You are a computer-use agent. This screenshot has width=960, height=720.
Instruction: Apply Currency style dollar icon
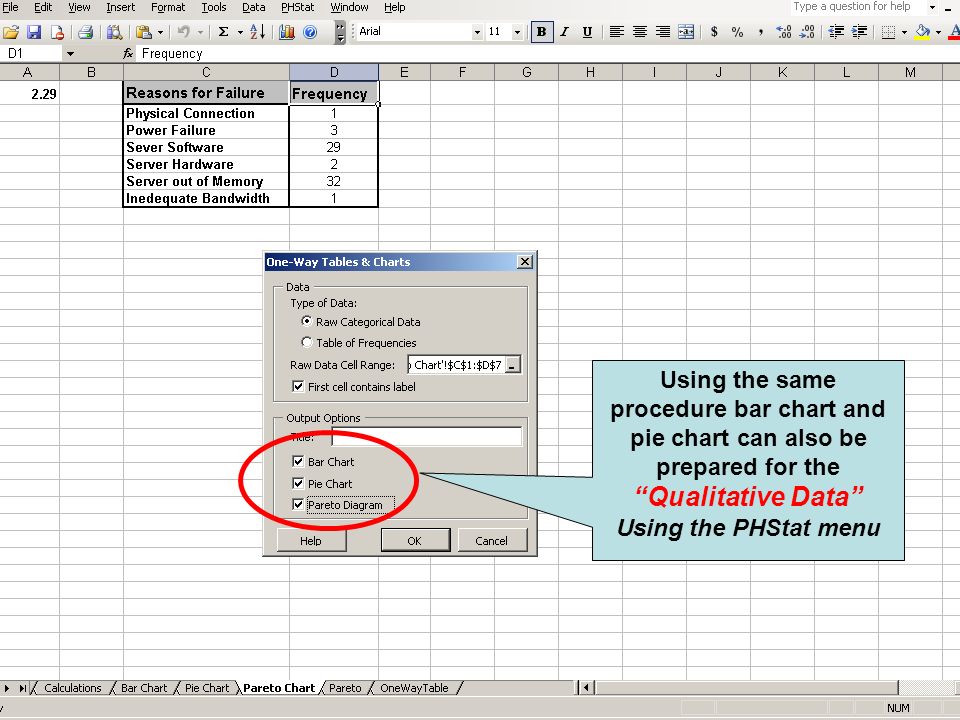click(714, 32)
